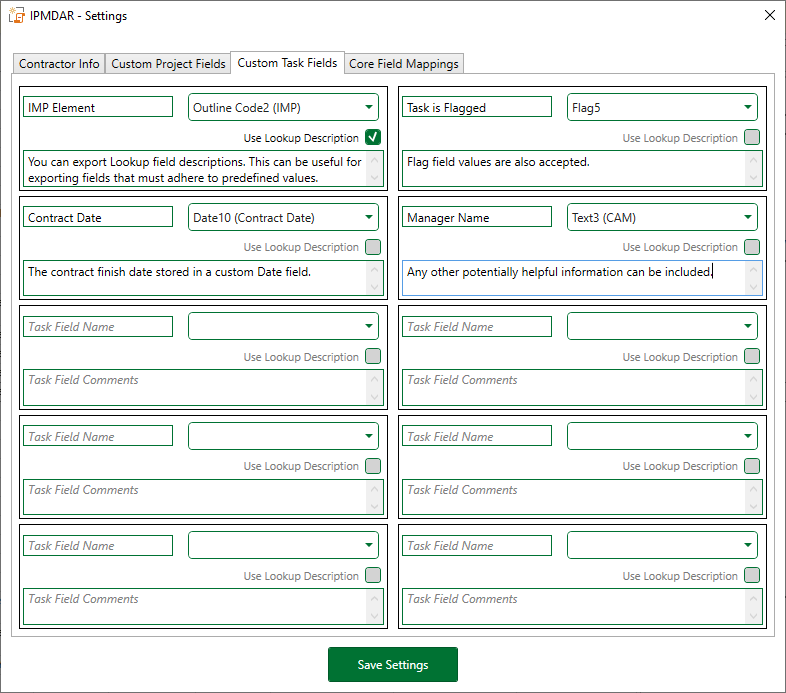Viewport: 786px width, 693px height.
Task: Go to the Core Field Mappings tab
Action: (404, 64)
